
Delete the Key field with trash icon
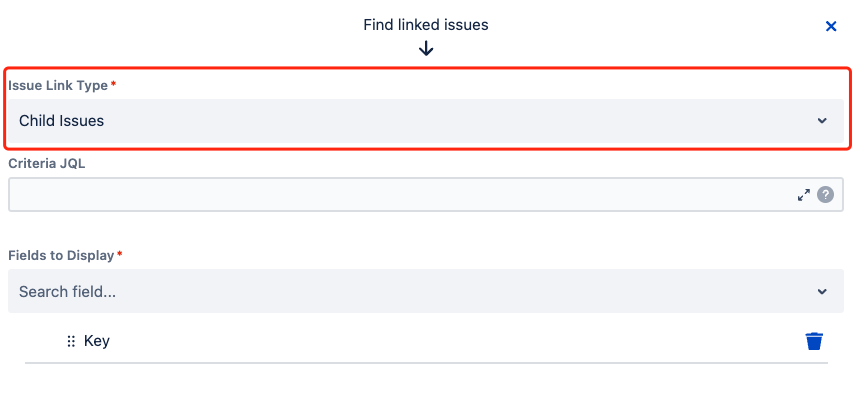coord(814,341)
